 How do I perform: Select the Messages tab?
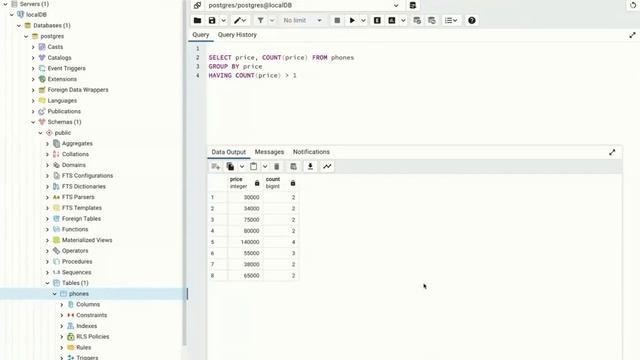(269, 152)
